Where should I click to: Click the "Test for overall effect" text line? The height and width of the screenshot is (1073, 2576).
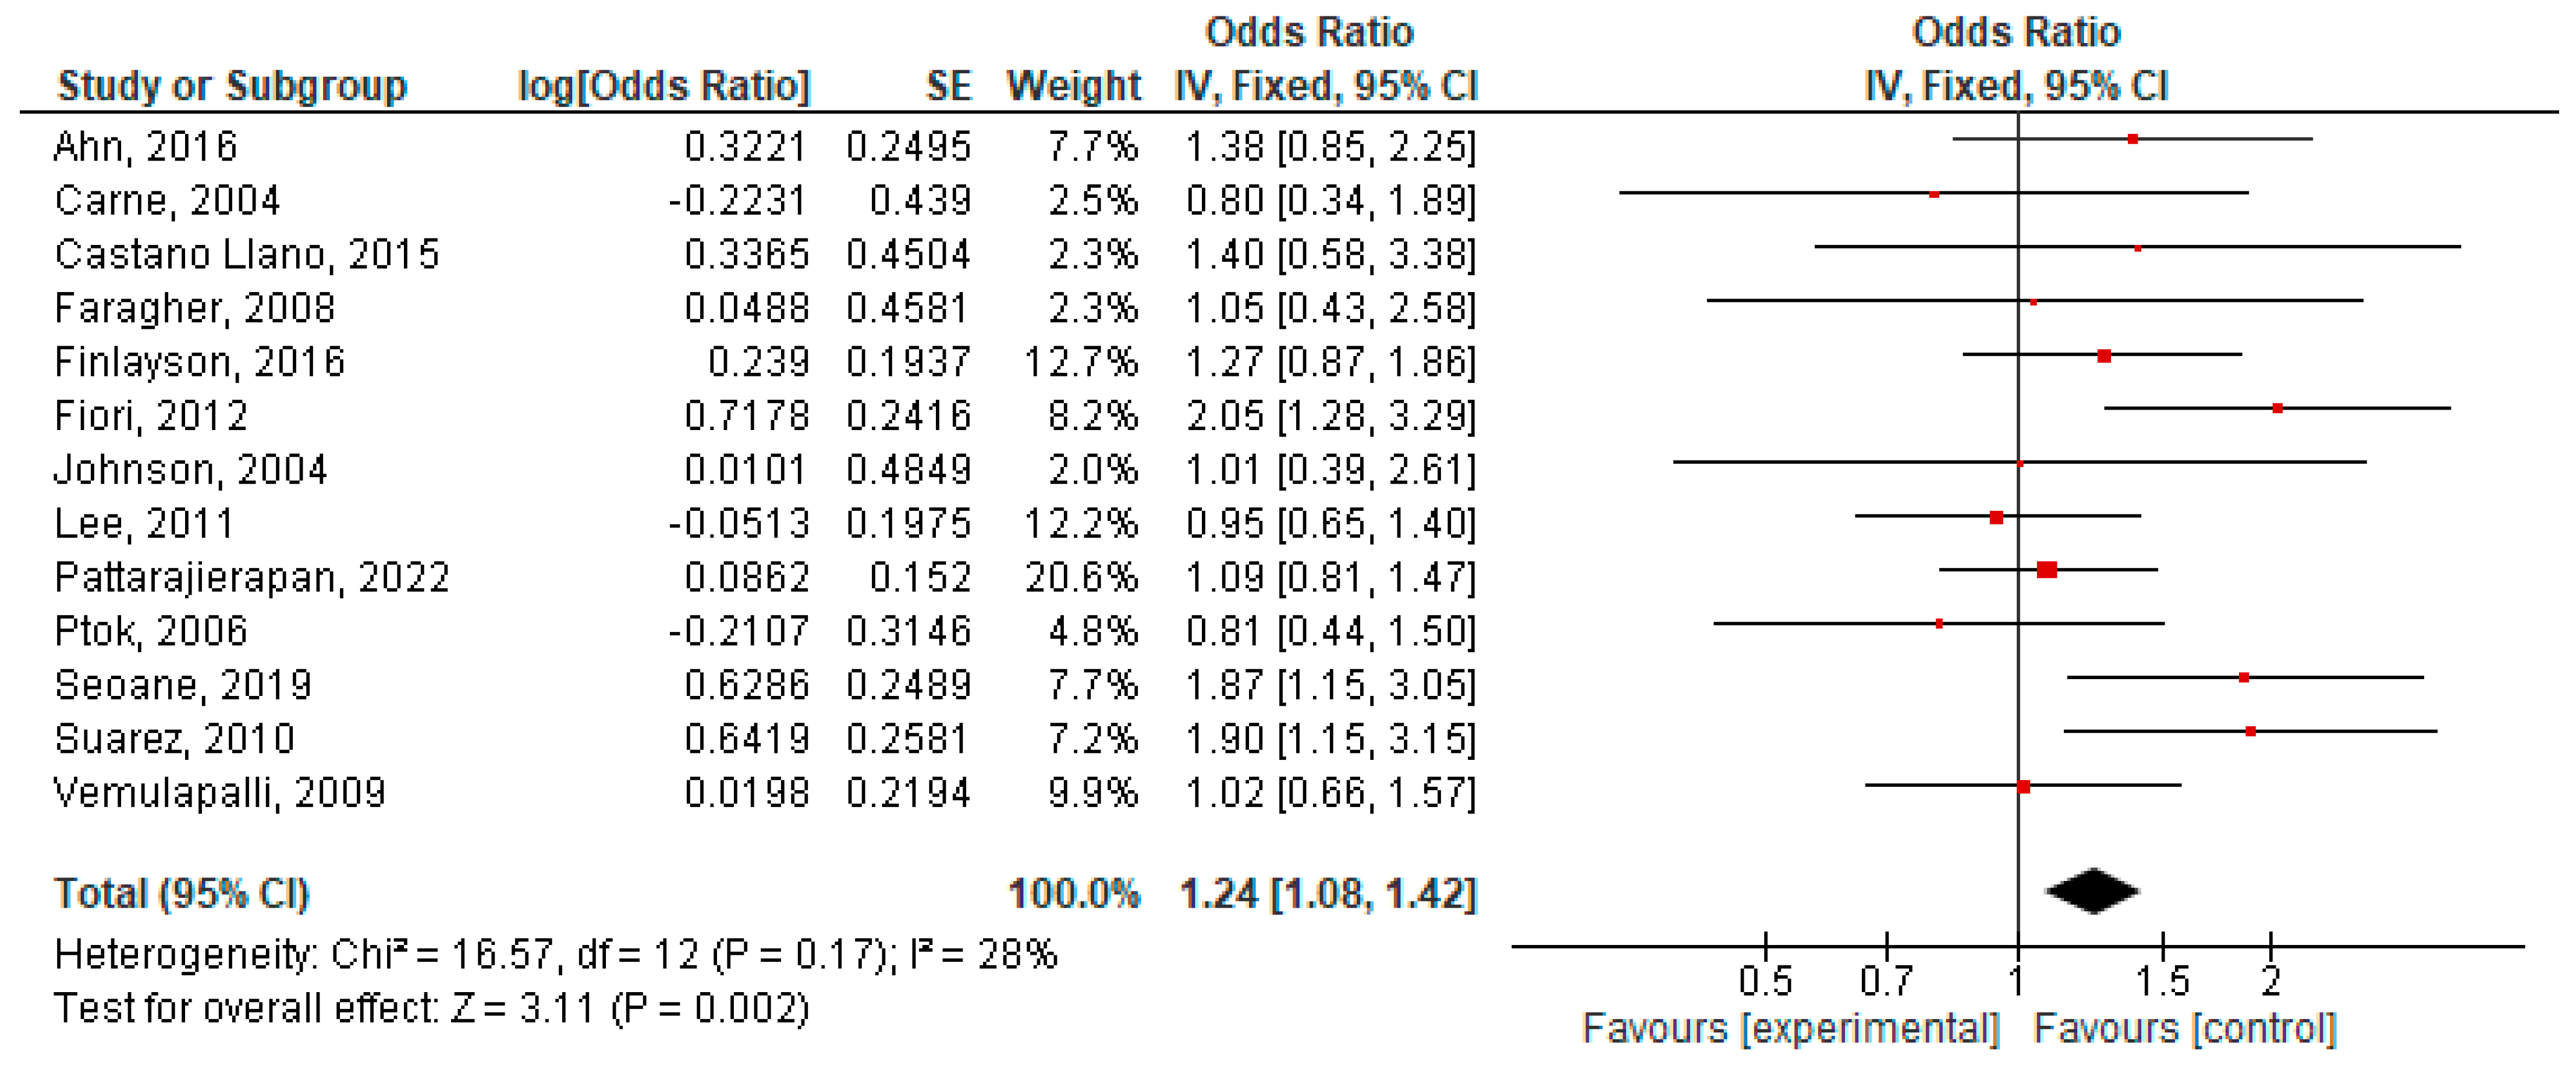pos(431,1008)
